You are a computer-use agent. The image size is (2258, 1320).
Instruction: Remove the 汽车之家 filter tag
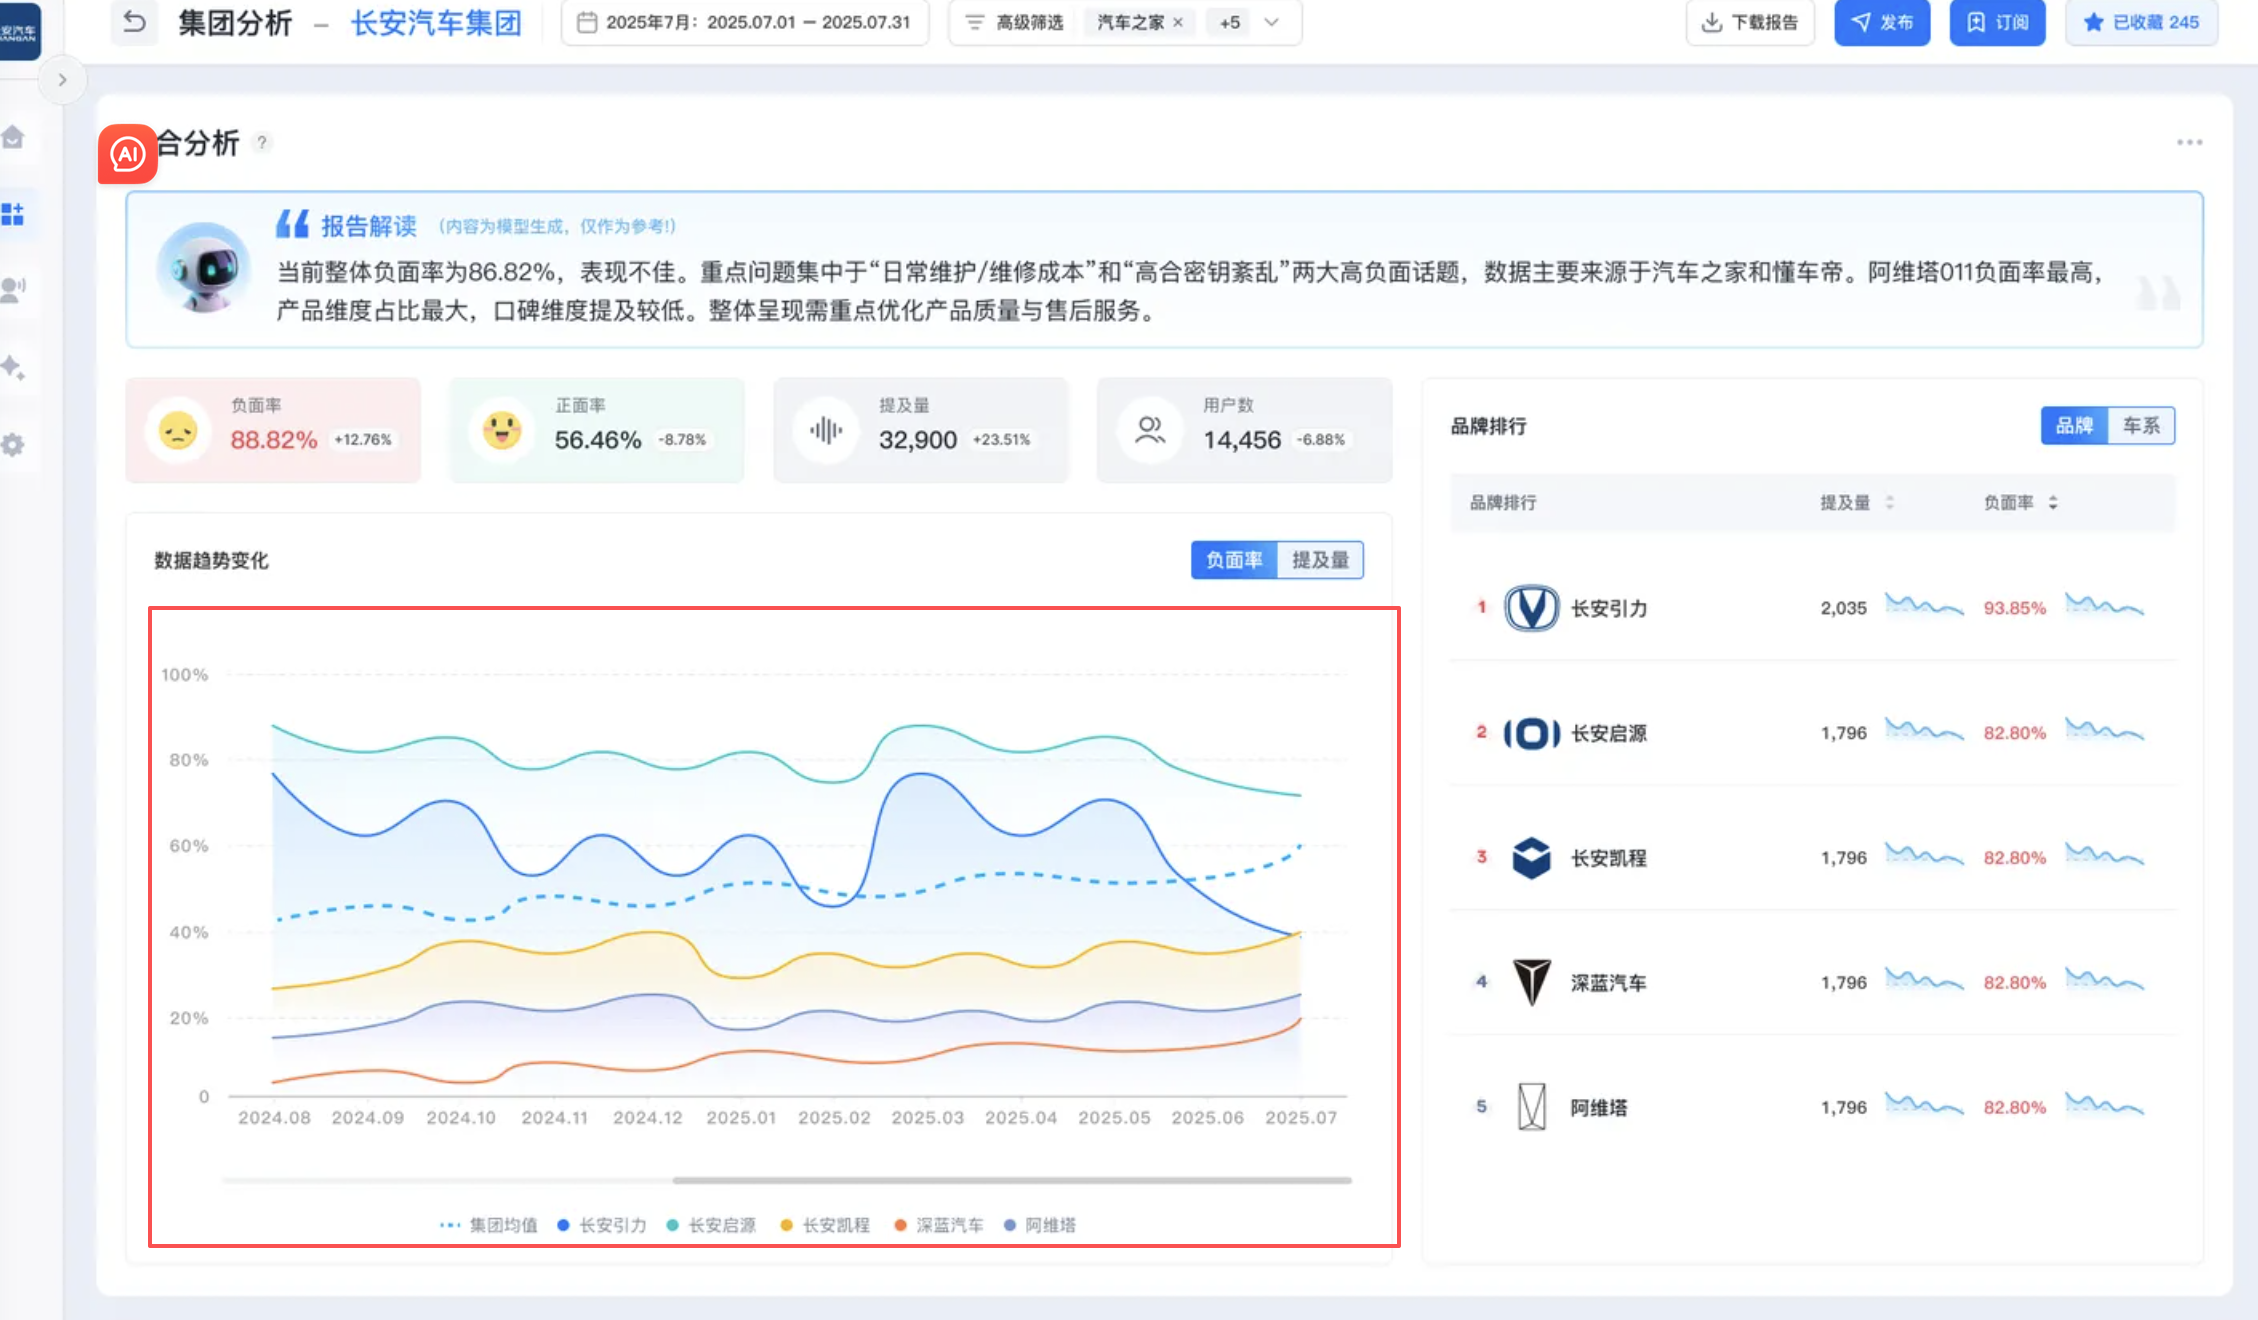click(1178, 22)
